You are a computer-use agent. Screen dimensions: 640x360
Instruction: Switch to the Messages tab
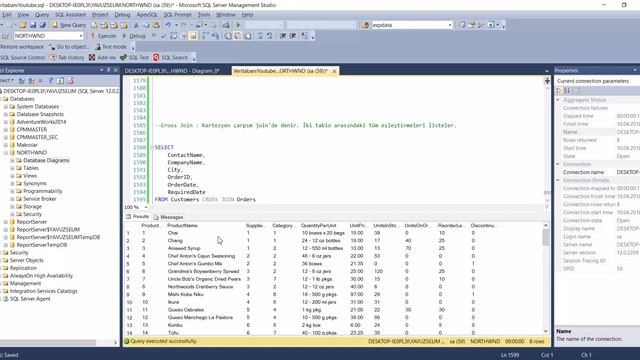[x=168, y=217]
